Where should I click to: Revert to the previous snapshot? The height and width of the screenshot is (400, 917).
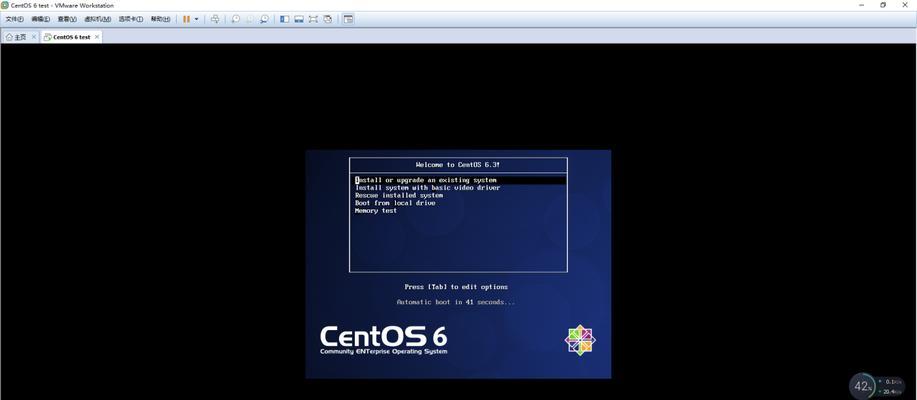coord(250,19)
